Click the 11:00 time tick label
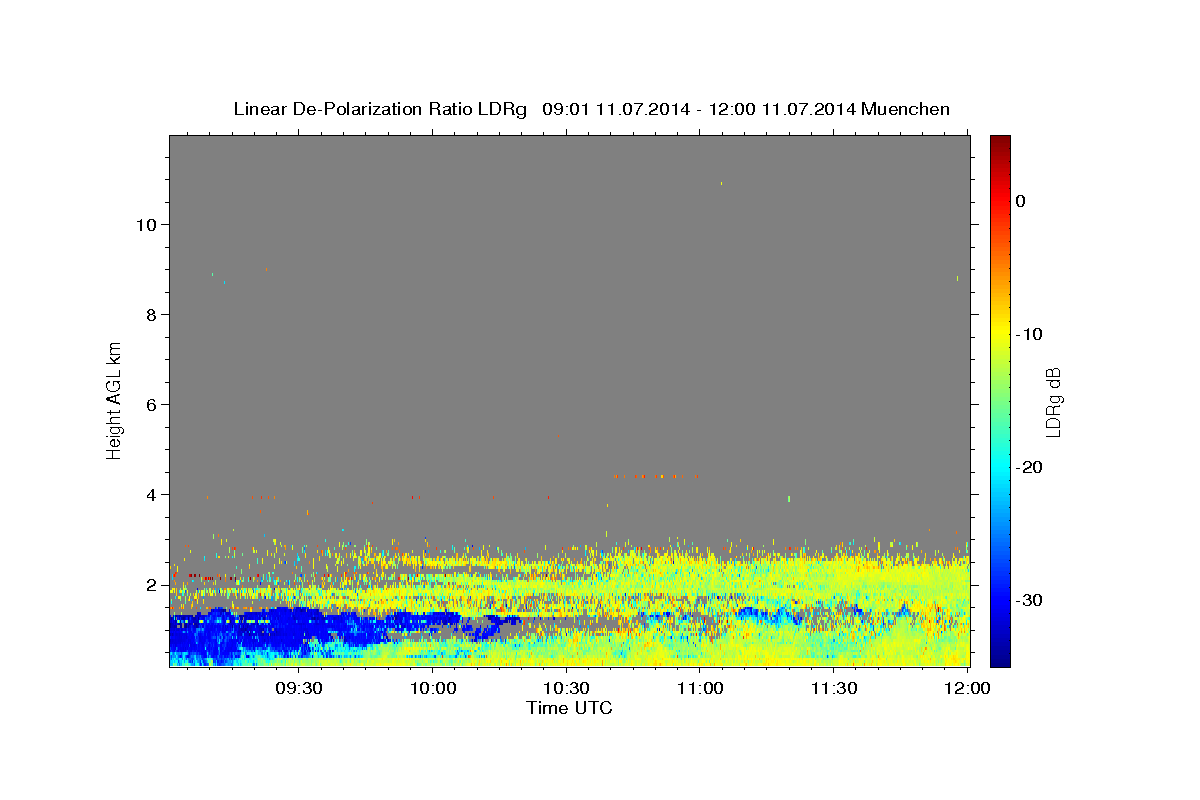Screen dimensions: 1200x800 tap(699, 689)
